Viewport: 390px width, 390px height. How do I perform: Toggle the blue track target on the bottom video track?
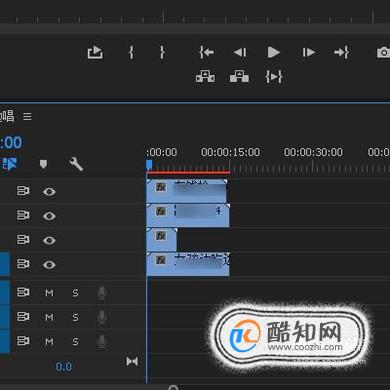(5, 265)
